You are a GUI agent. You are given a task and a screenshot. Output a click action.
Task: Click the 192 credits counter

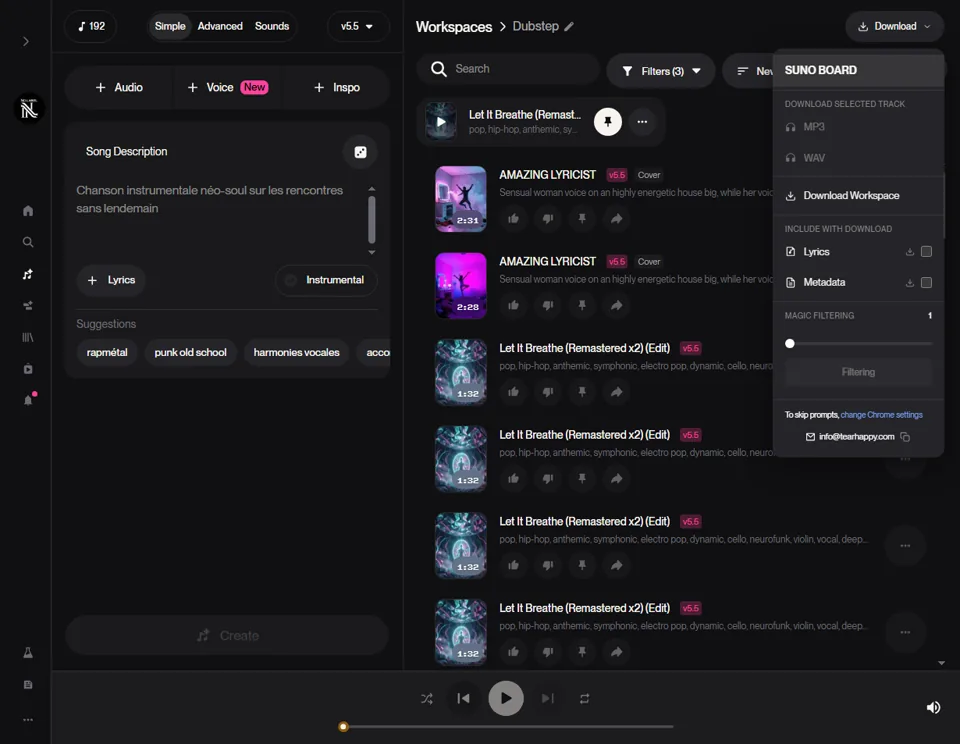(91, 26)
